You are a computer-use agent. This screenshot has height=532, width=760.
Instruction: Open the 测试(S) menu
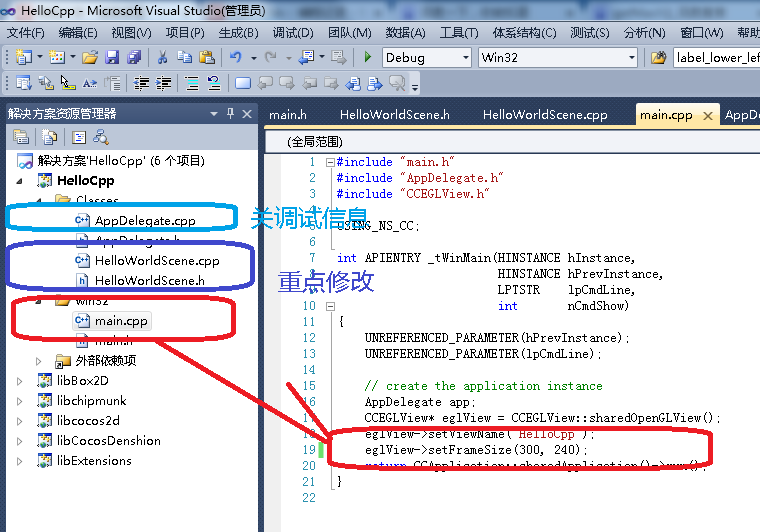589,32
